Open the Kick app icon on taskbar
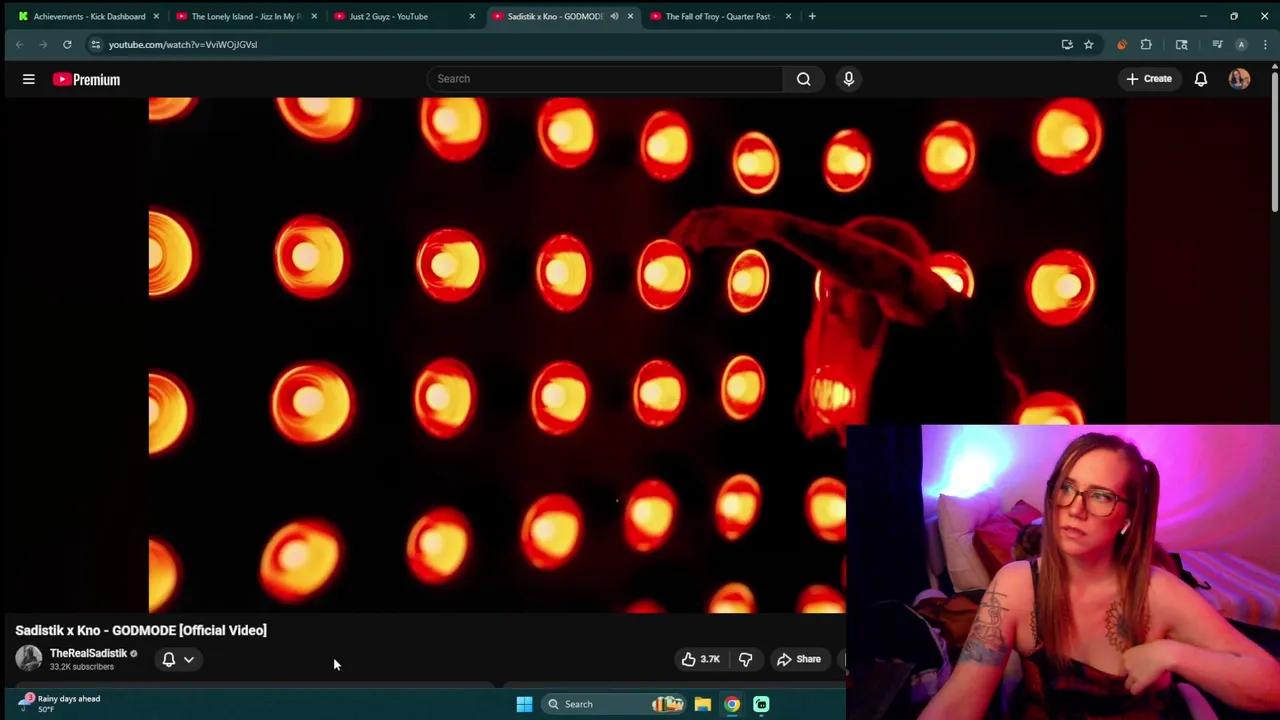Screen dimensions: 1280x720 pyautogui.click(x=761, y=704)
